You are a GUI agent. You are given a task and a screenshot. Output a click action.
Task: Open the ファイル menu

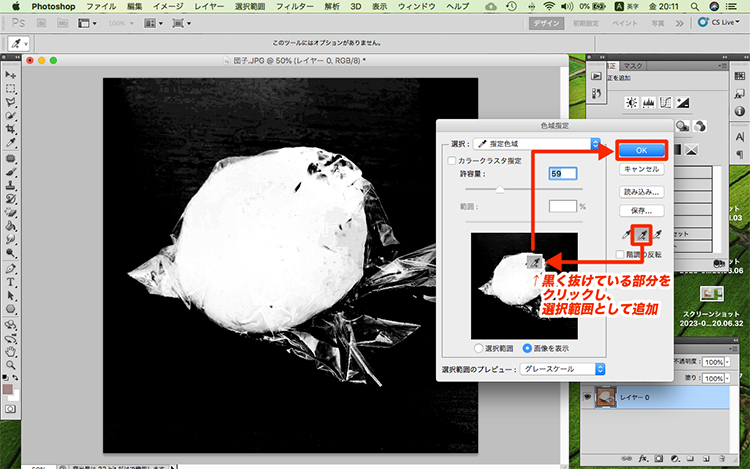coord(101,7)
